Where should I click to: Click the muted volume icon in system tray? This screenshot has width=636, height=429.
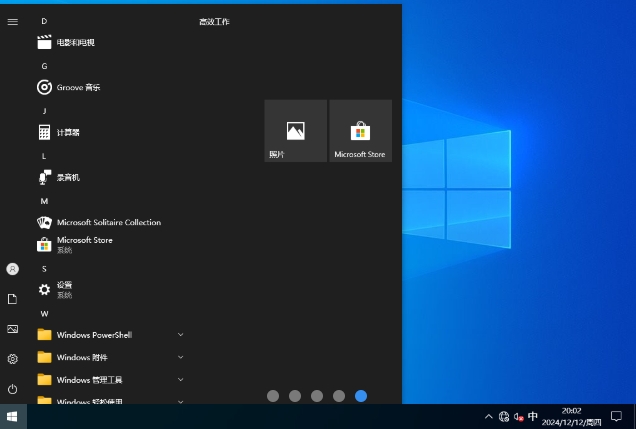(x=518, y=416)
